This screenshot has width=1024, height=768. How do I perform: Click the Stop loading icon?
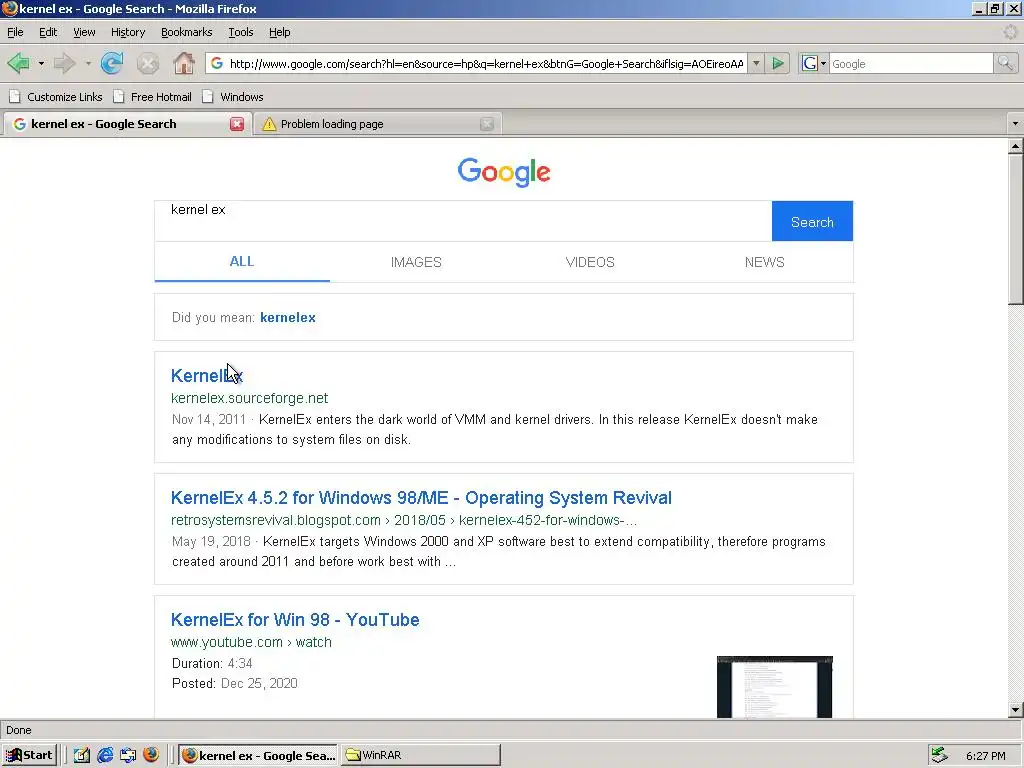tap(148, 63)
